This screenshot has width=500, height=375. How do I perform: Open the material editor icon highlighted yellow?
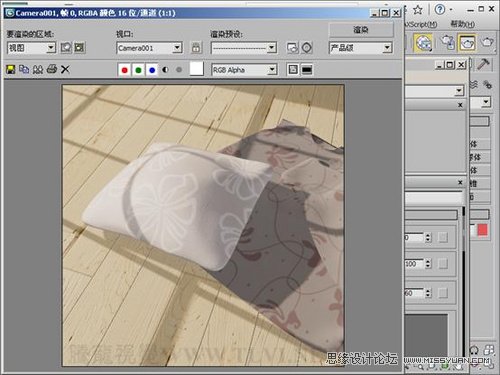[x=423, y=43]
